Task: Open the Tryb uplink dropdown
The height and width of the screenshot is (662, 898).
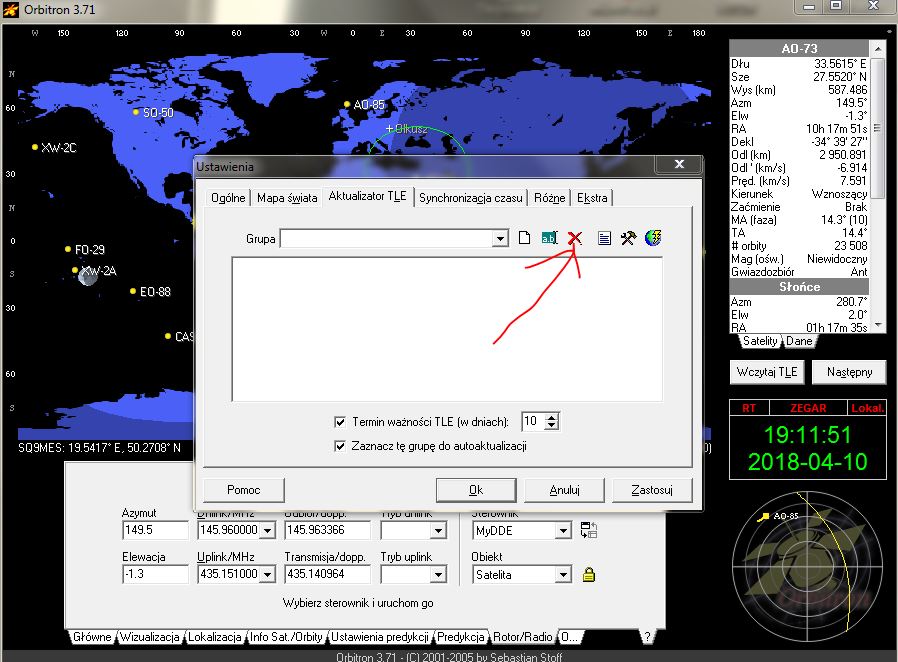Action: pyautogui.click(x=438, y=574)
